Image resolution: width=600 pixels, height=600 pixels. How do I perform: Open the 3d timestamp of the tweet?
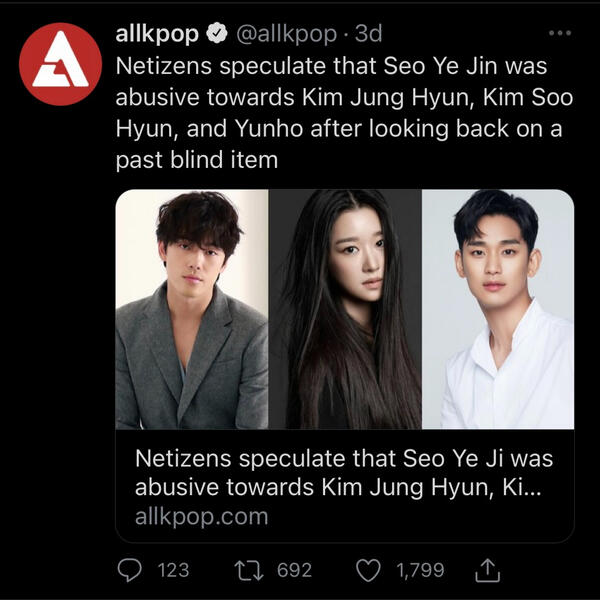[x=369, y=35]
